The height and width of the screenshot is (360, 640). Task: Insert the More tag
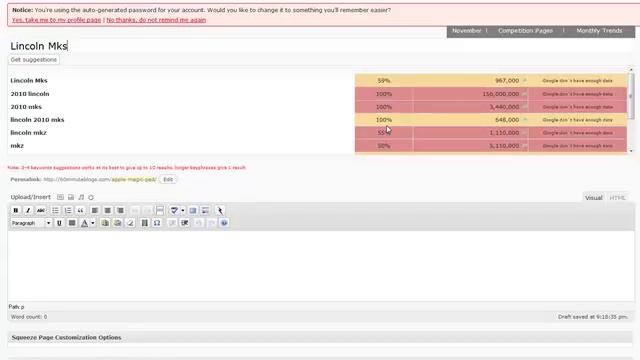(x=160, y=210)
